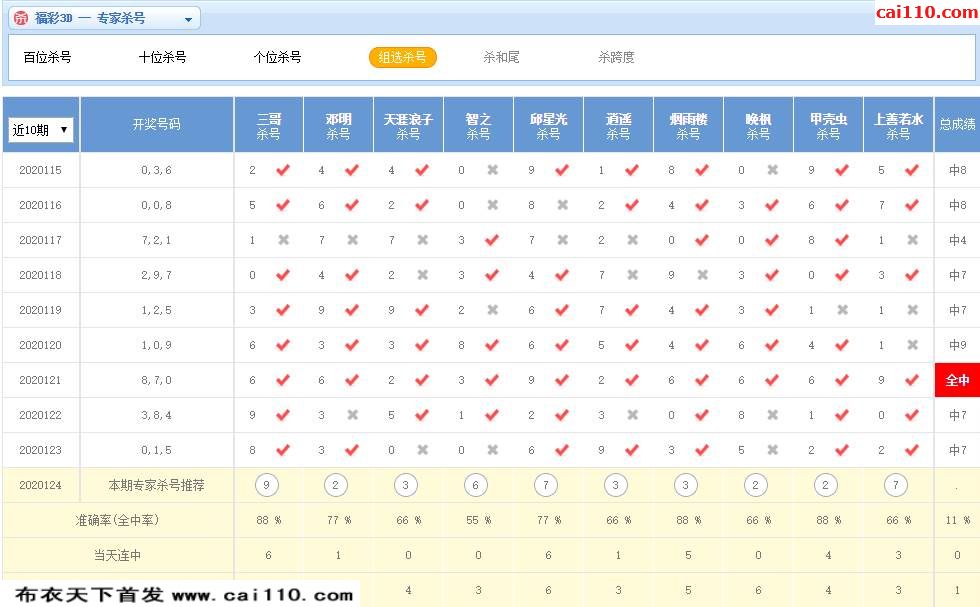The image size is (980, 607).
Task: Click the period number 2020124
Action: [41, 485]
